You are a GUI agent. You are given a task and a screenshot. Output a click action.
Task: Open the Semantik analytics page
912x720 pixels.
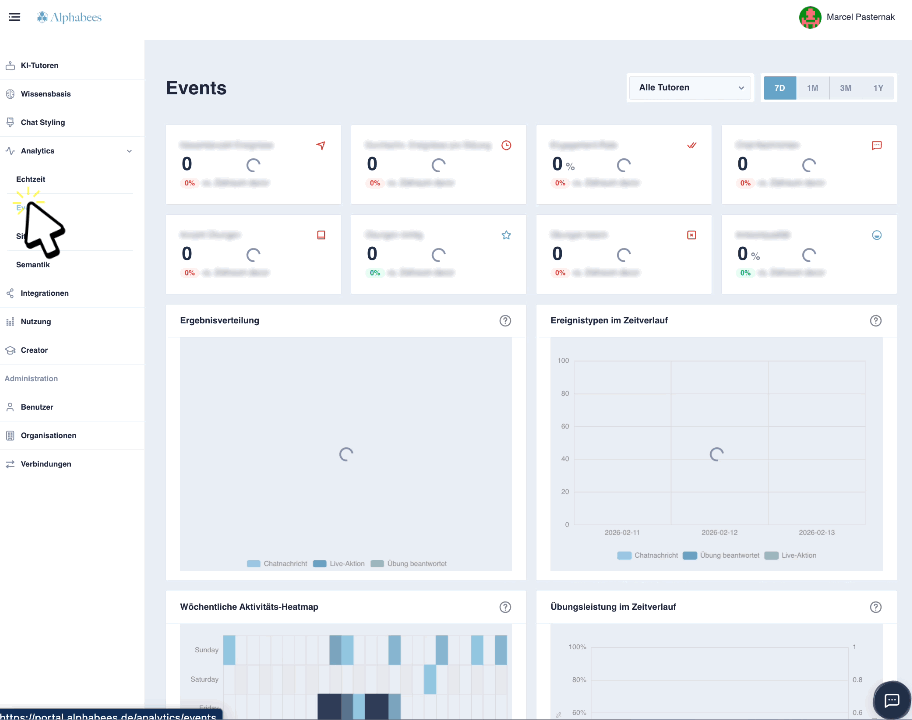[33, 265]
